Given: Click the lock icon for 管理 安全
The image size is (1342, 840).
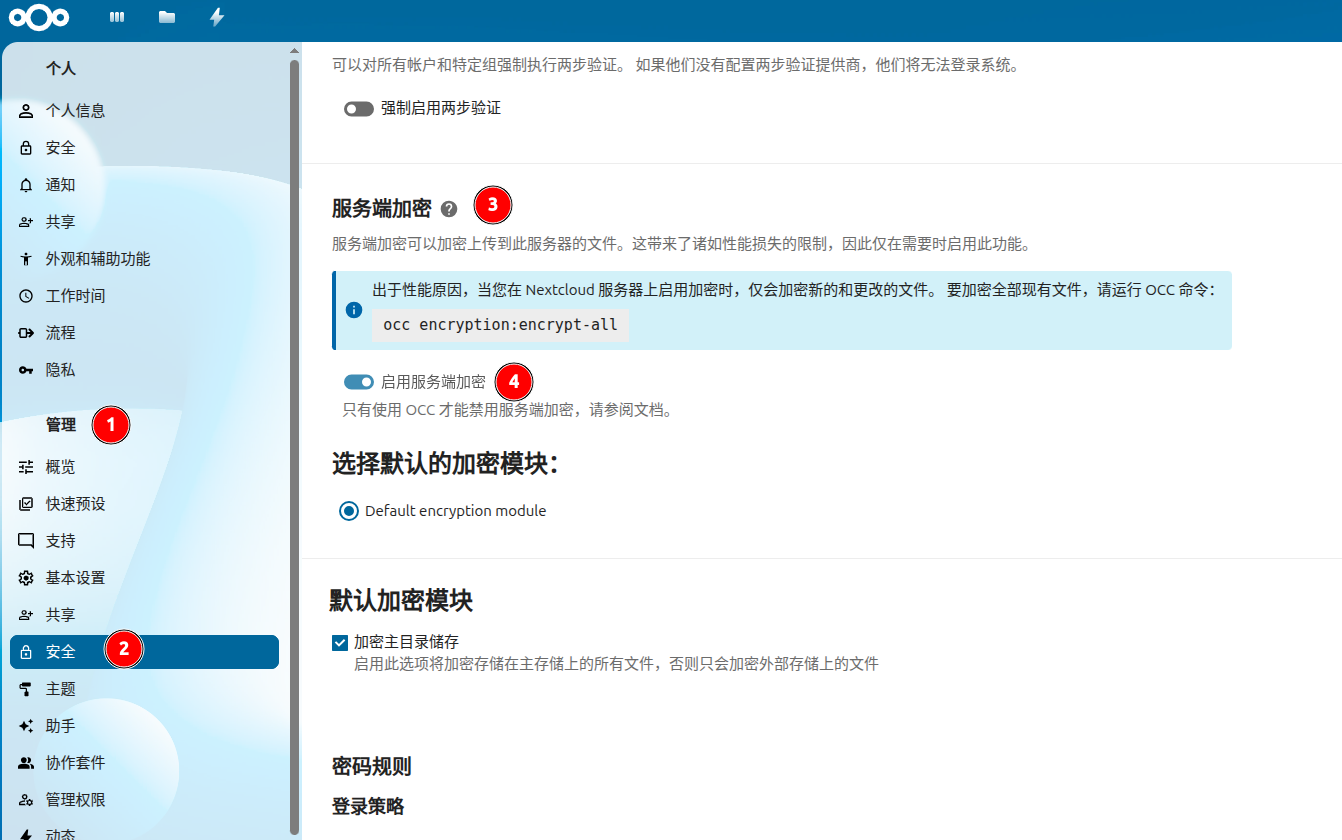Looking at the screenshot, I should pyautogui.click(x=26, y=652).
